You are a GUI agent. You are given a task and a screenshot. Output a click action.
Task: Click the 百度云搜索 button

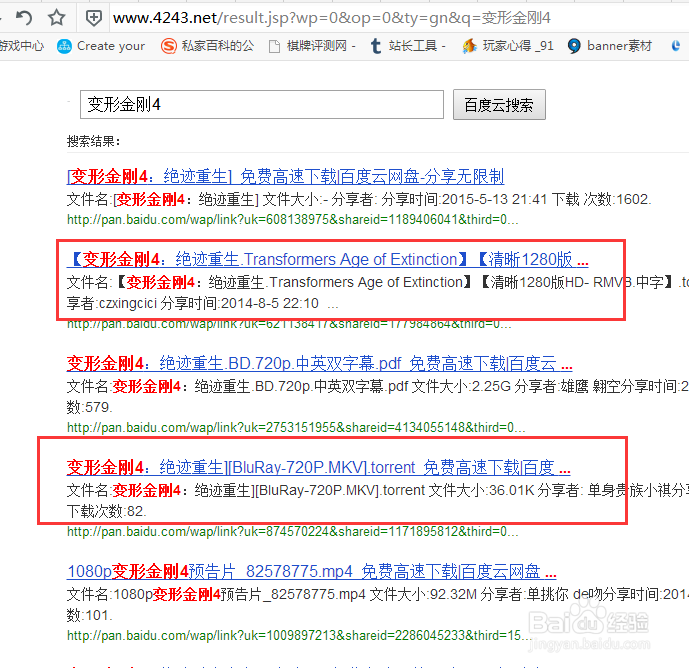(x=499, y=105)
